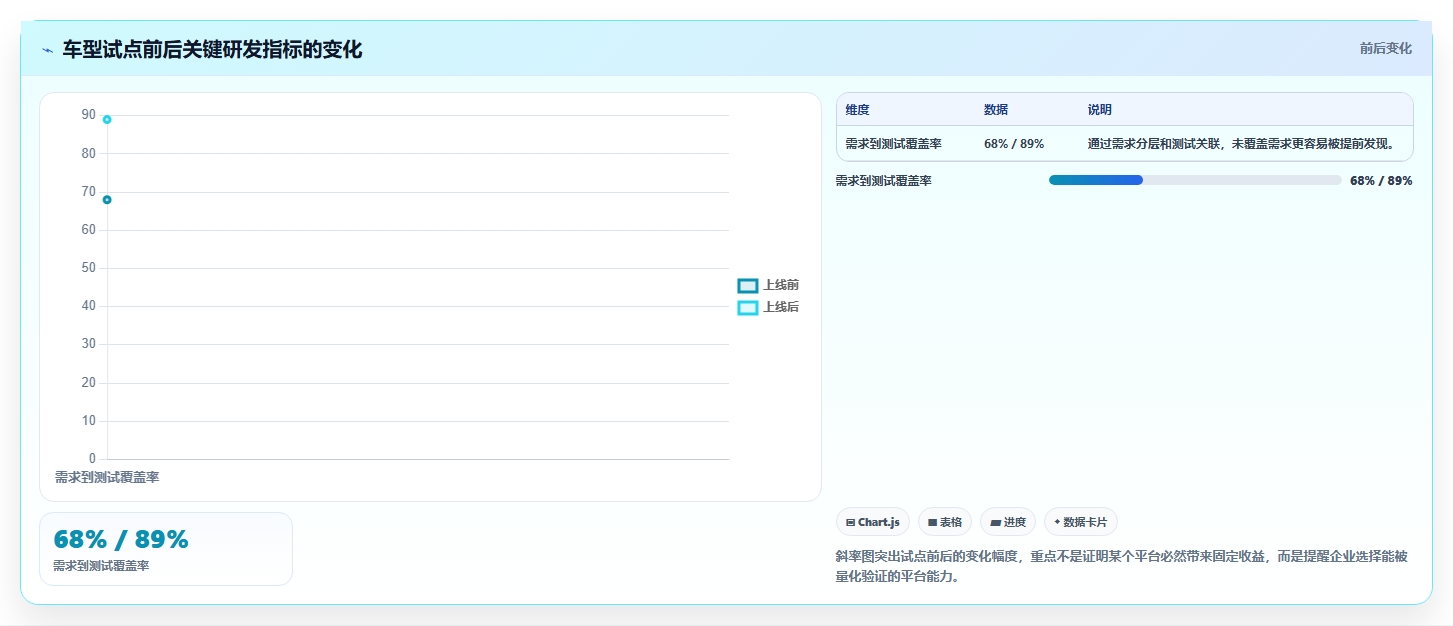Image resolution: width=1453 pixels, height=626 pixels.
Task: Click the 需求到测试覆盖率 table cell
Action: (x=894, y=144)
